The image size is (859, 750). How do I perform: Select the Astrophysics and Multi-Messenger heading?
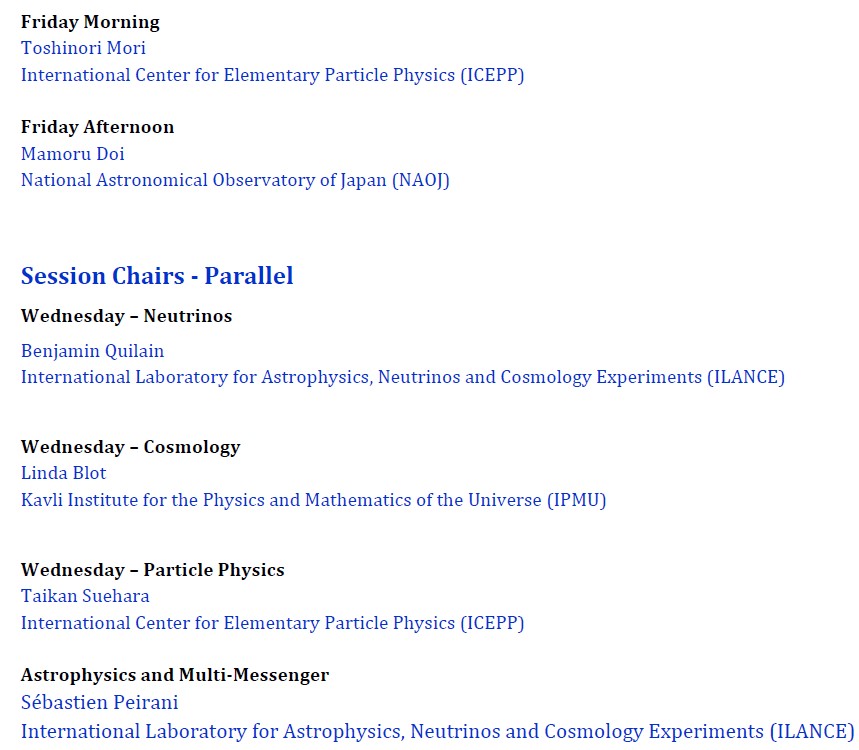coord(175,675)
